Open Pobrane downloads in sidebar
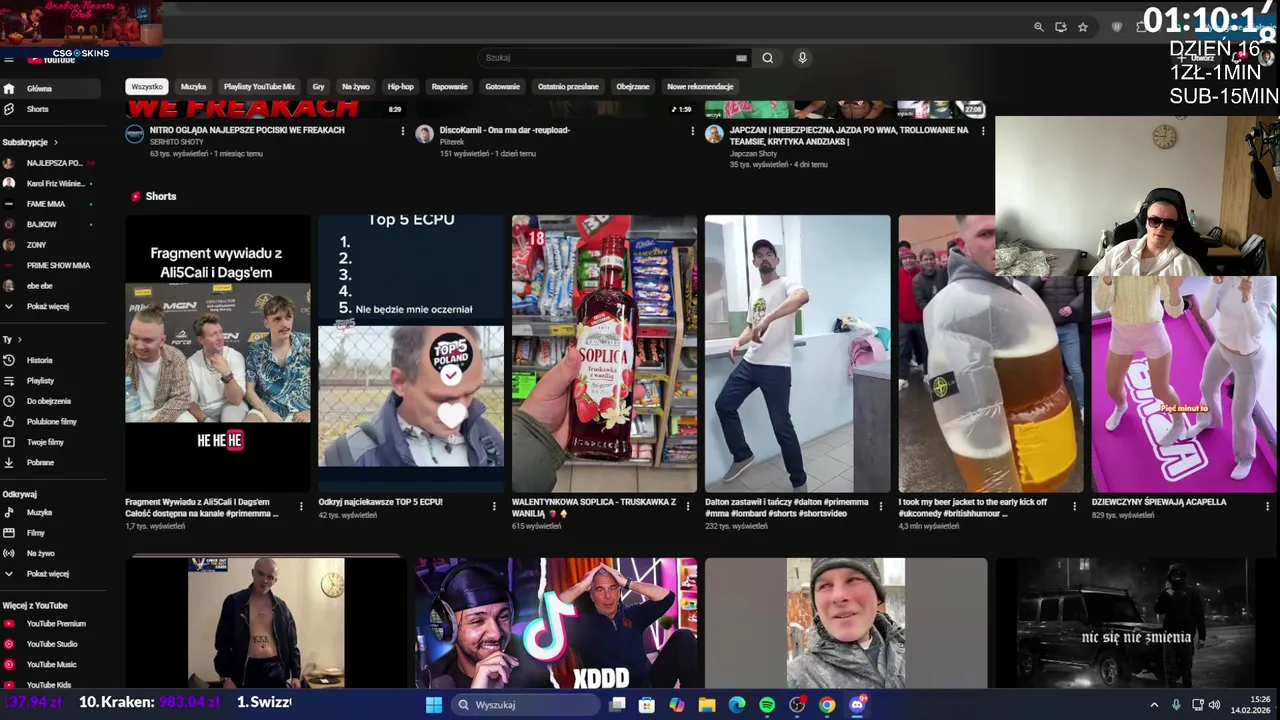The image size is (1280, 720). tap(50, 463)
